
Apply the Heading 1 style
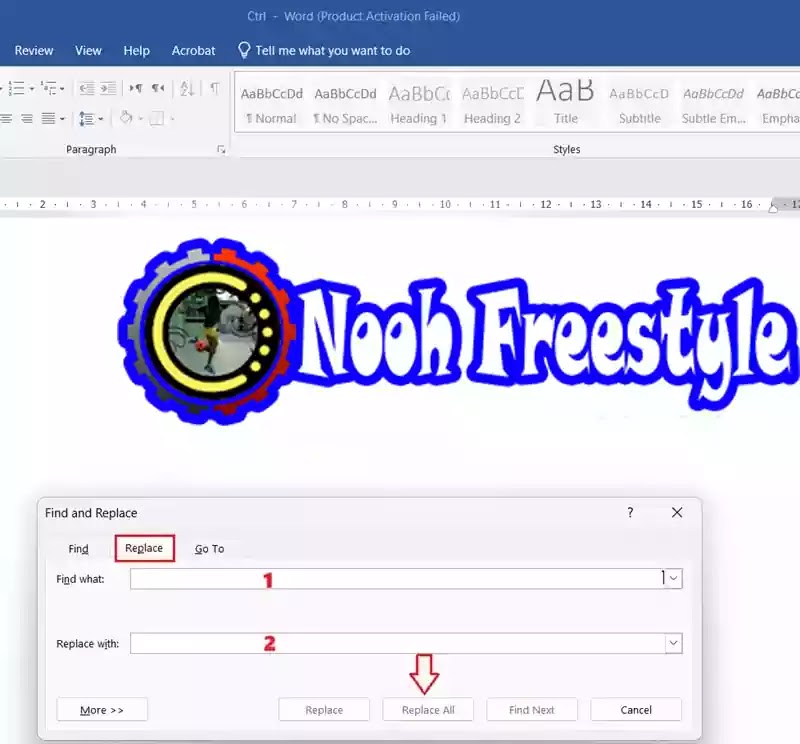point(419,105)
